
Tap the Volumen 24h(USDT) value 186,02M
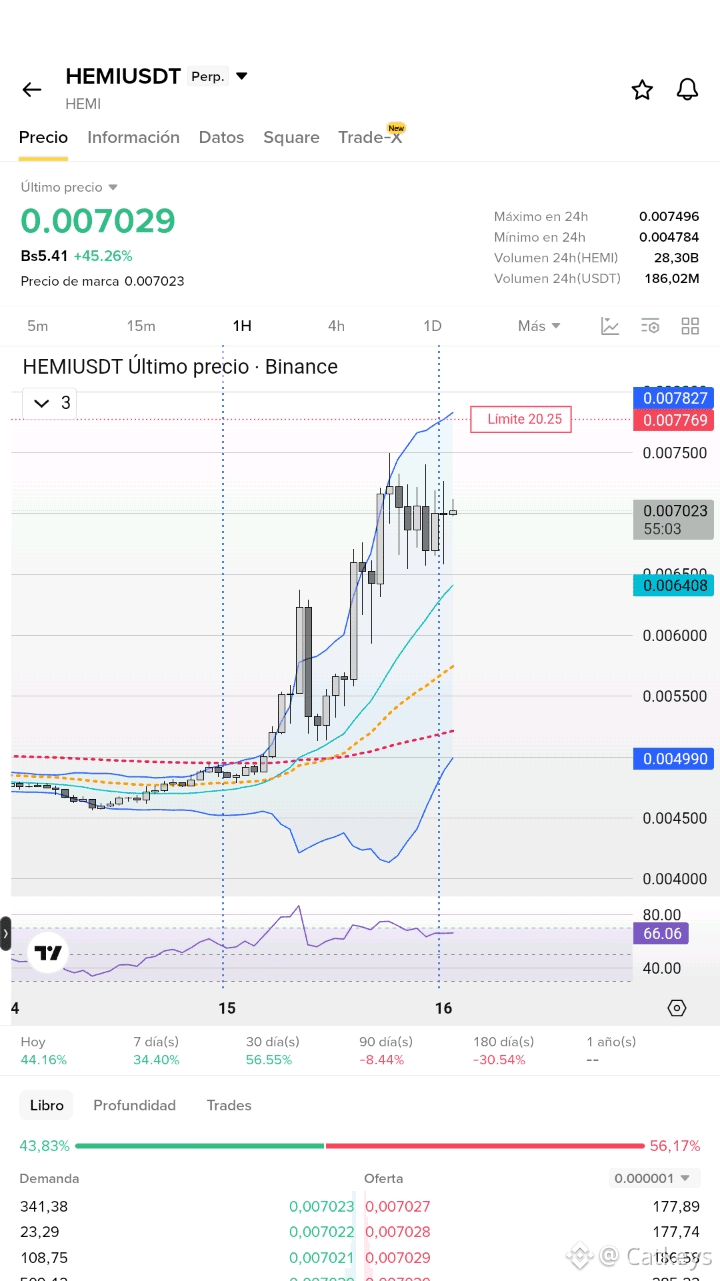pos(672,278)
